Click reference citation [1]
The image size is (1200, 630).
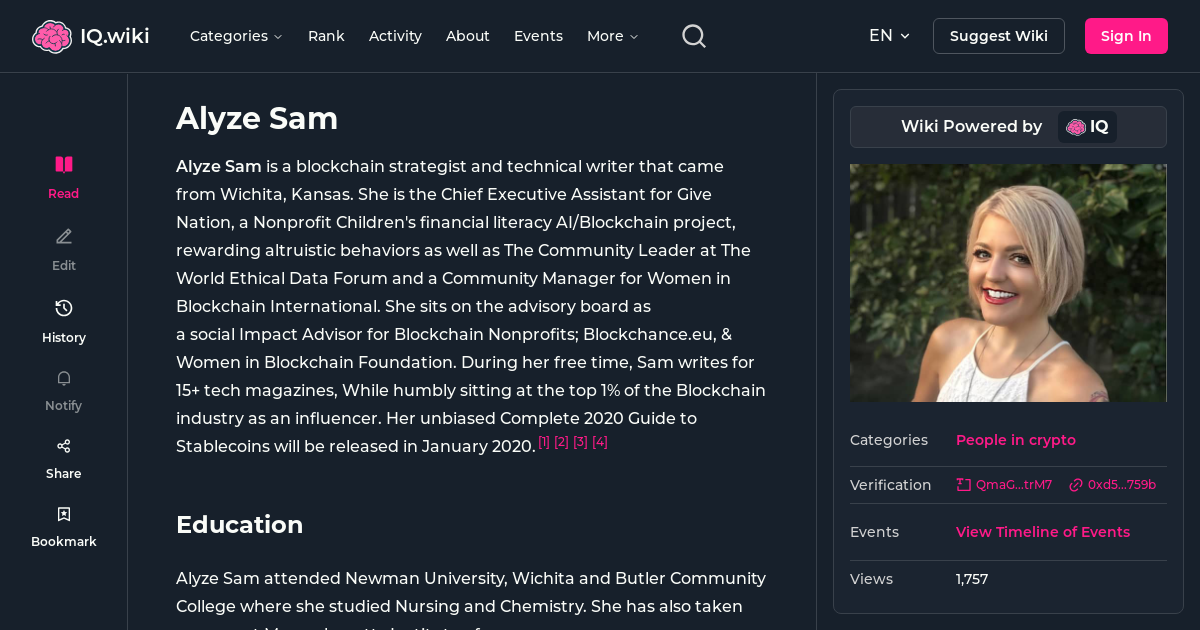(544, 441)
